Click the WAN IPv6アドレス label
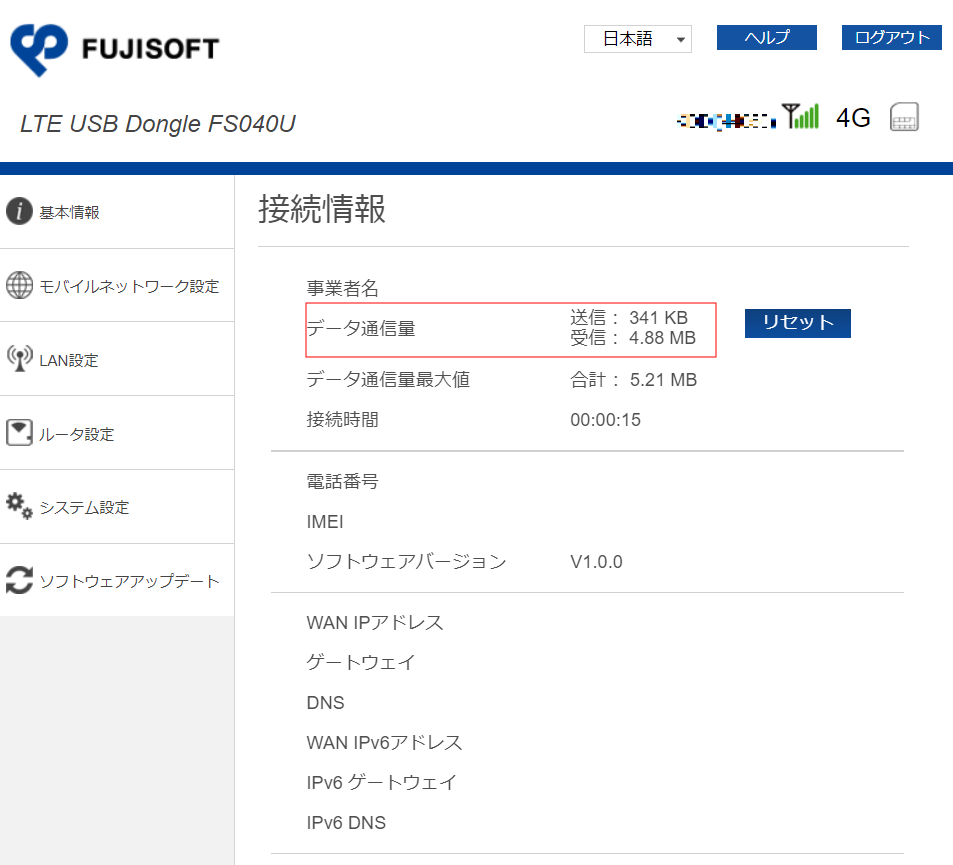The image size is (953, 865). click(384, 743)
